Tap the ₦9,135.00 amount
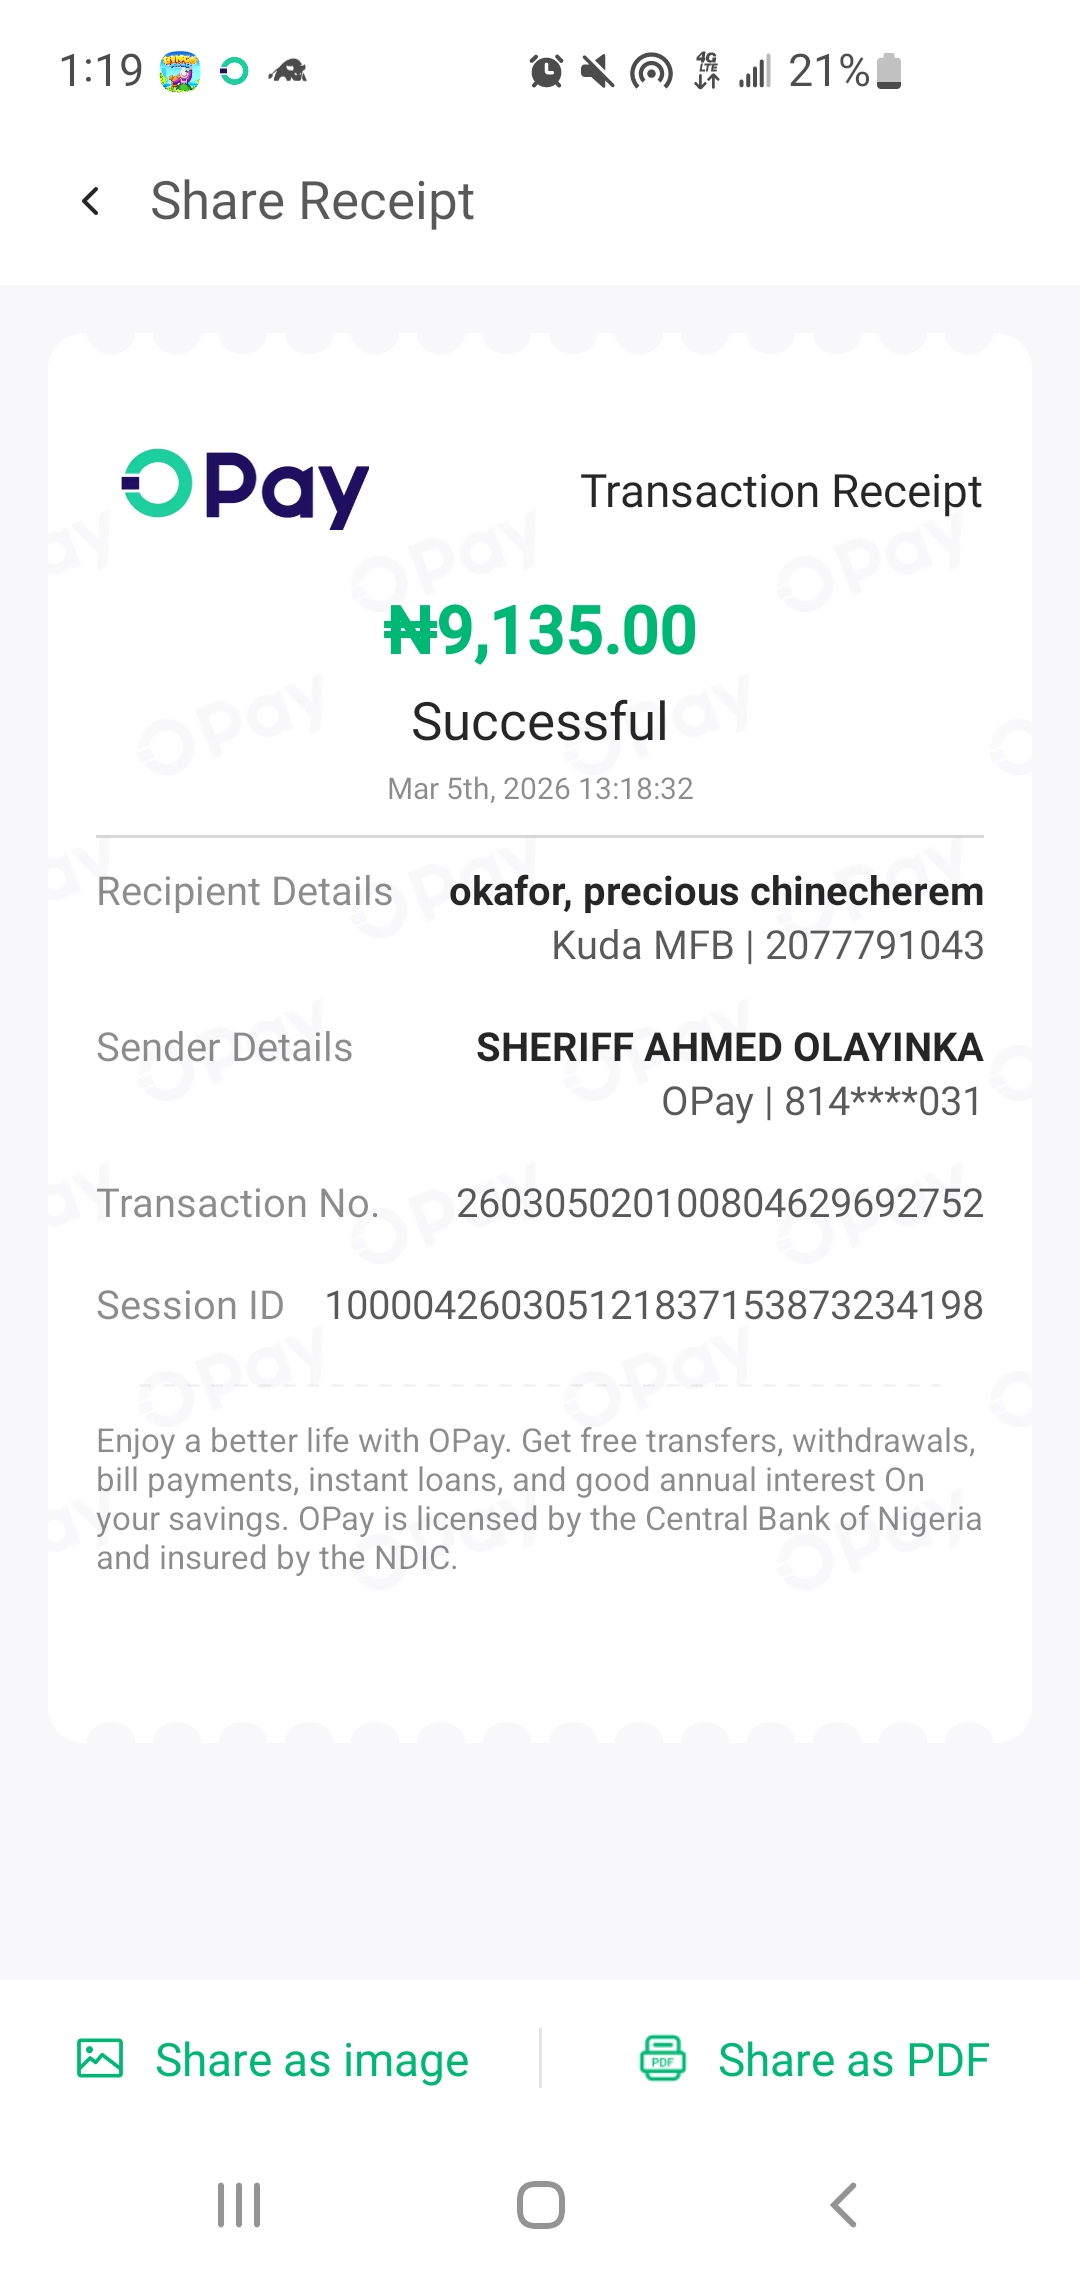Viewport: 1080px width, 2280px height. 540,631
